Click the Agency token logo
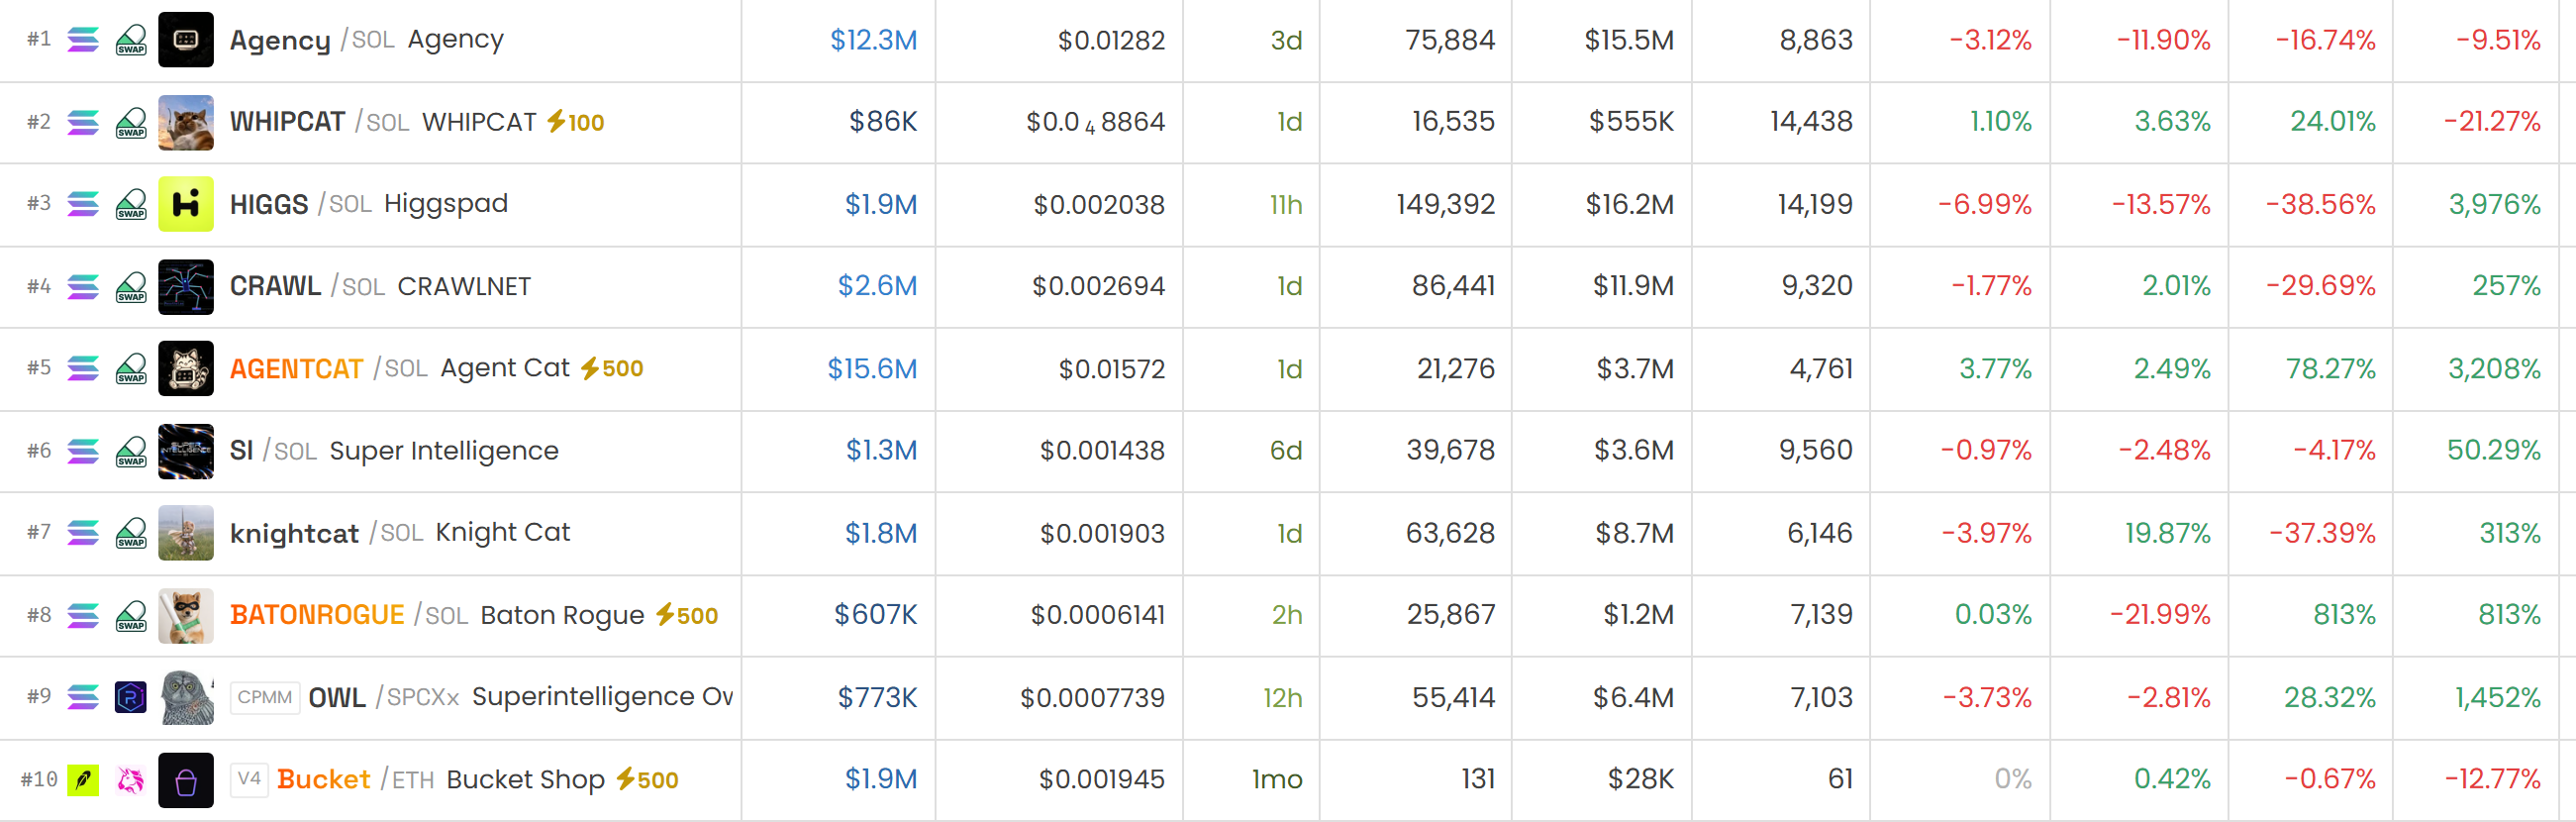 [186, 40]
